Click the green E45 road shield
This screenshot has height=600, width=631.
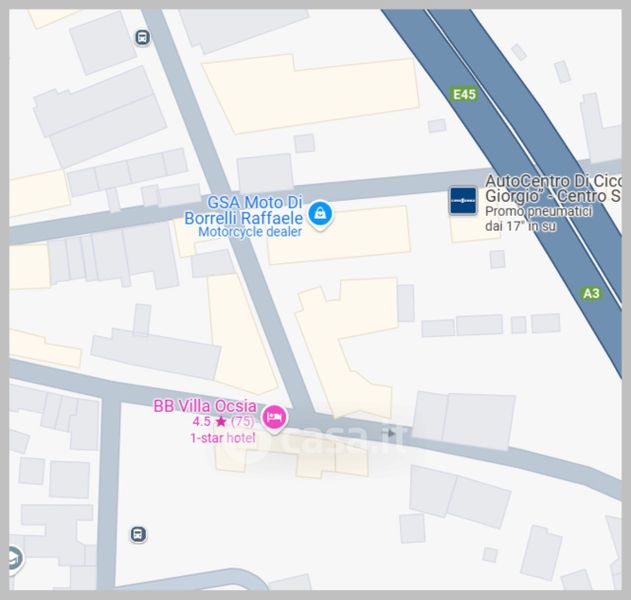pyautogui.click(x=464, y=95)
